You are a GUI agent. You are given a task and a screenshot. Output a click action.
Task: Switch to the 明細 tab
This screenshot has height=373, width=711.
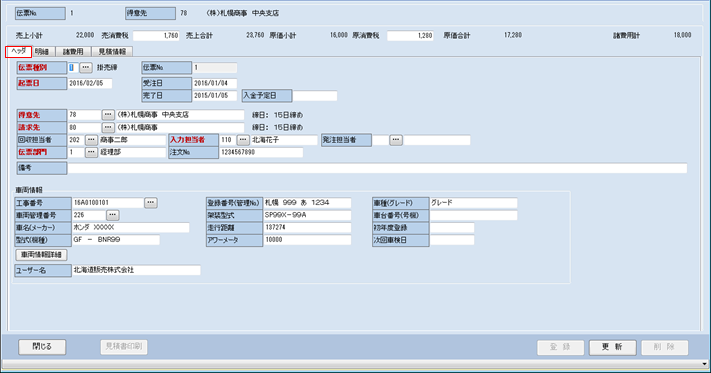click(x=42, y=52)
